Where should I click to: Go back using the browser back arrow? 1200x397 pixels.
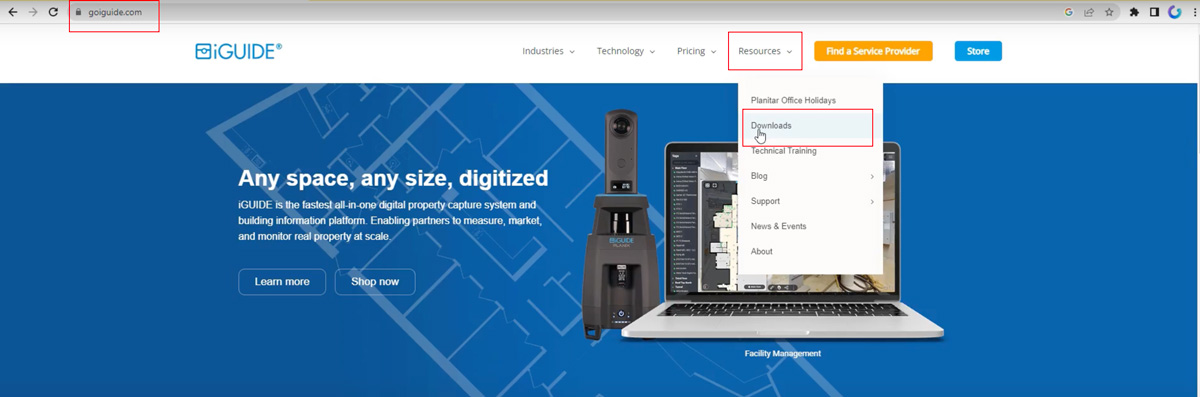pos(12,12)
